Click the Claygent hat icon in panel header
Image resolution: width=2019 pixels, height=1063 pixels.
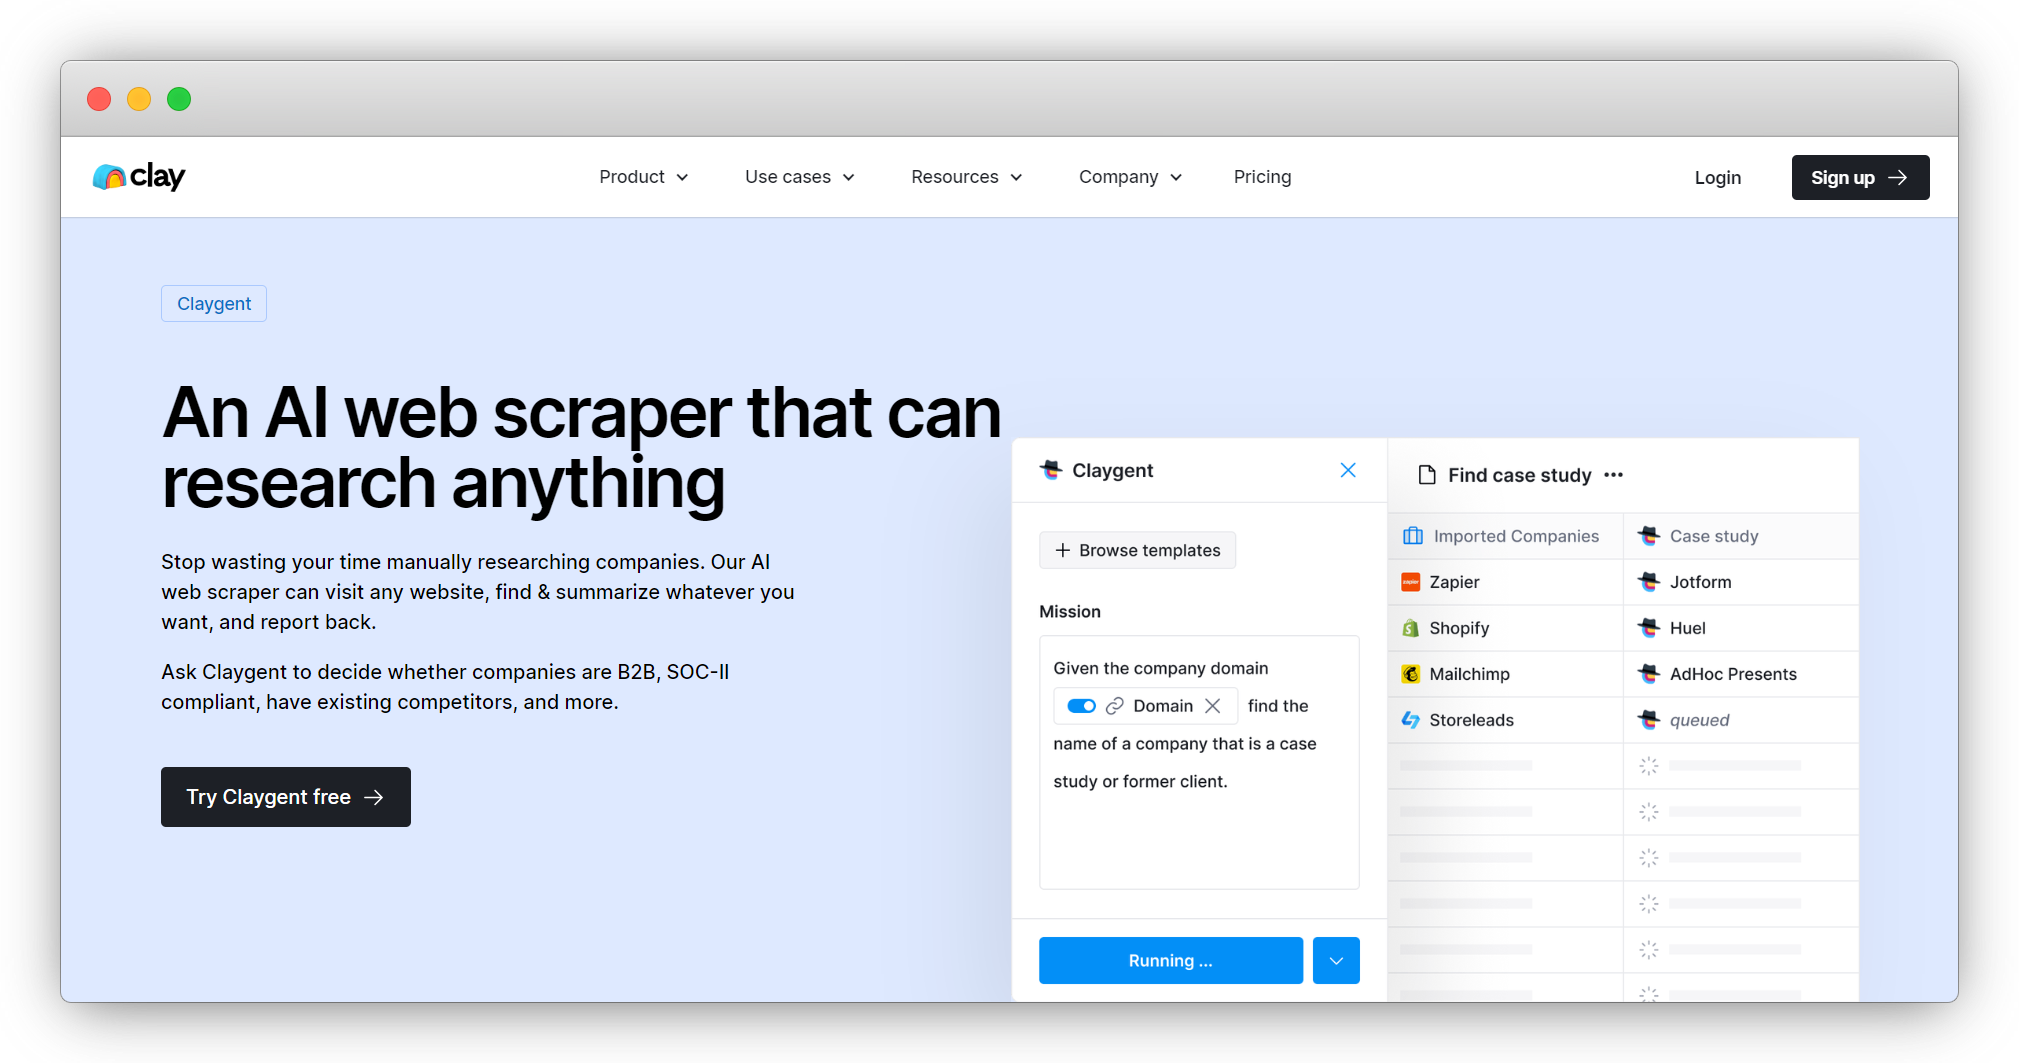pos(1051,470)
